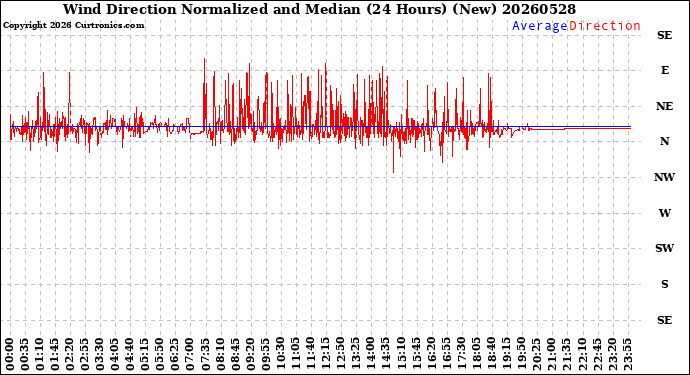Click the blue Average legend label
Screen dimensions: 690x375
(540, 26)
